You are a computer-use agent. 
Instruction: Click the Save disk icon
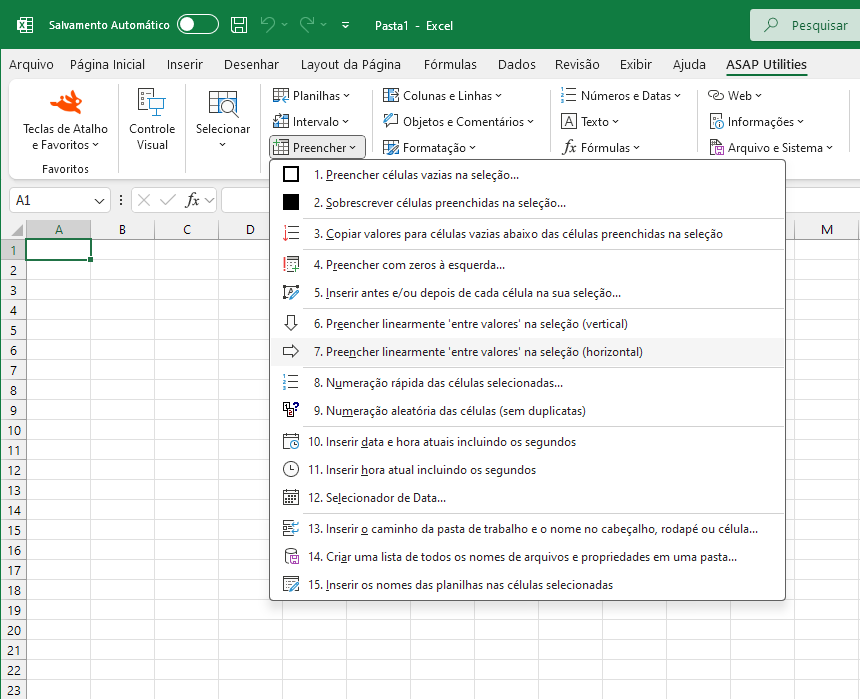pyautogui.click(x=239, y=25)
